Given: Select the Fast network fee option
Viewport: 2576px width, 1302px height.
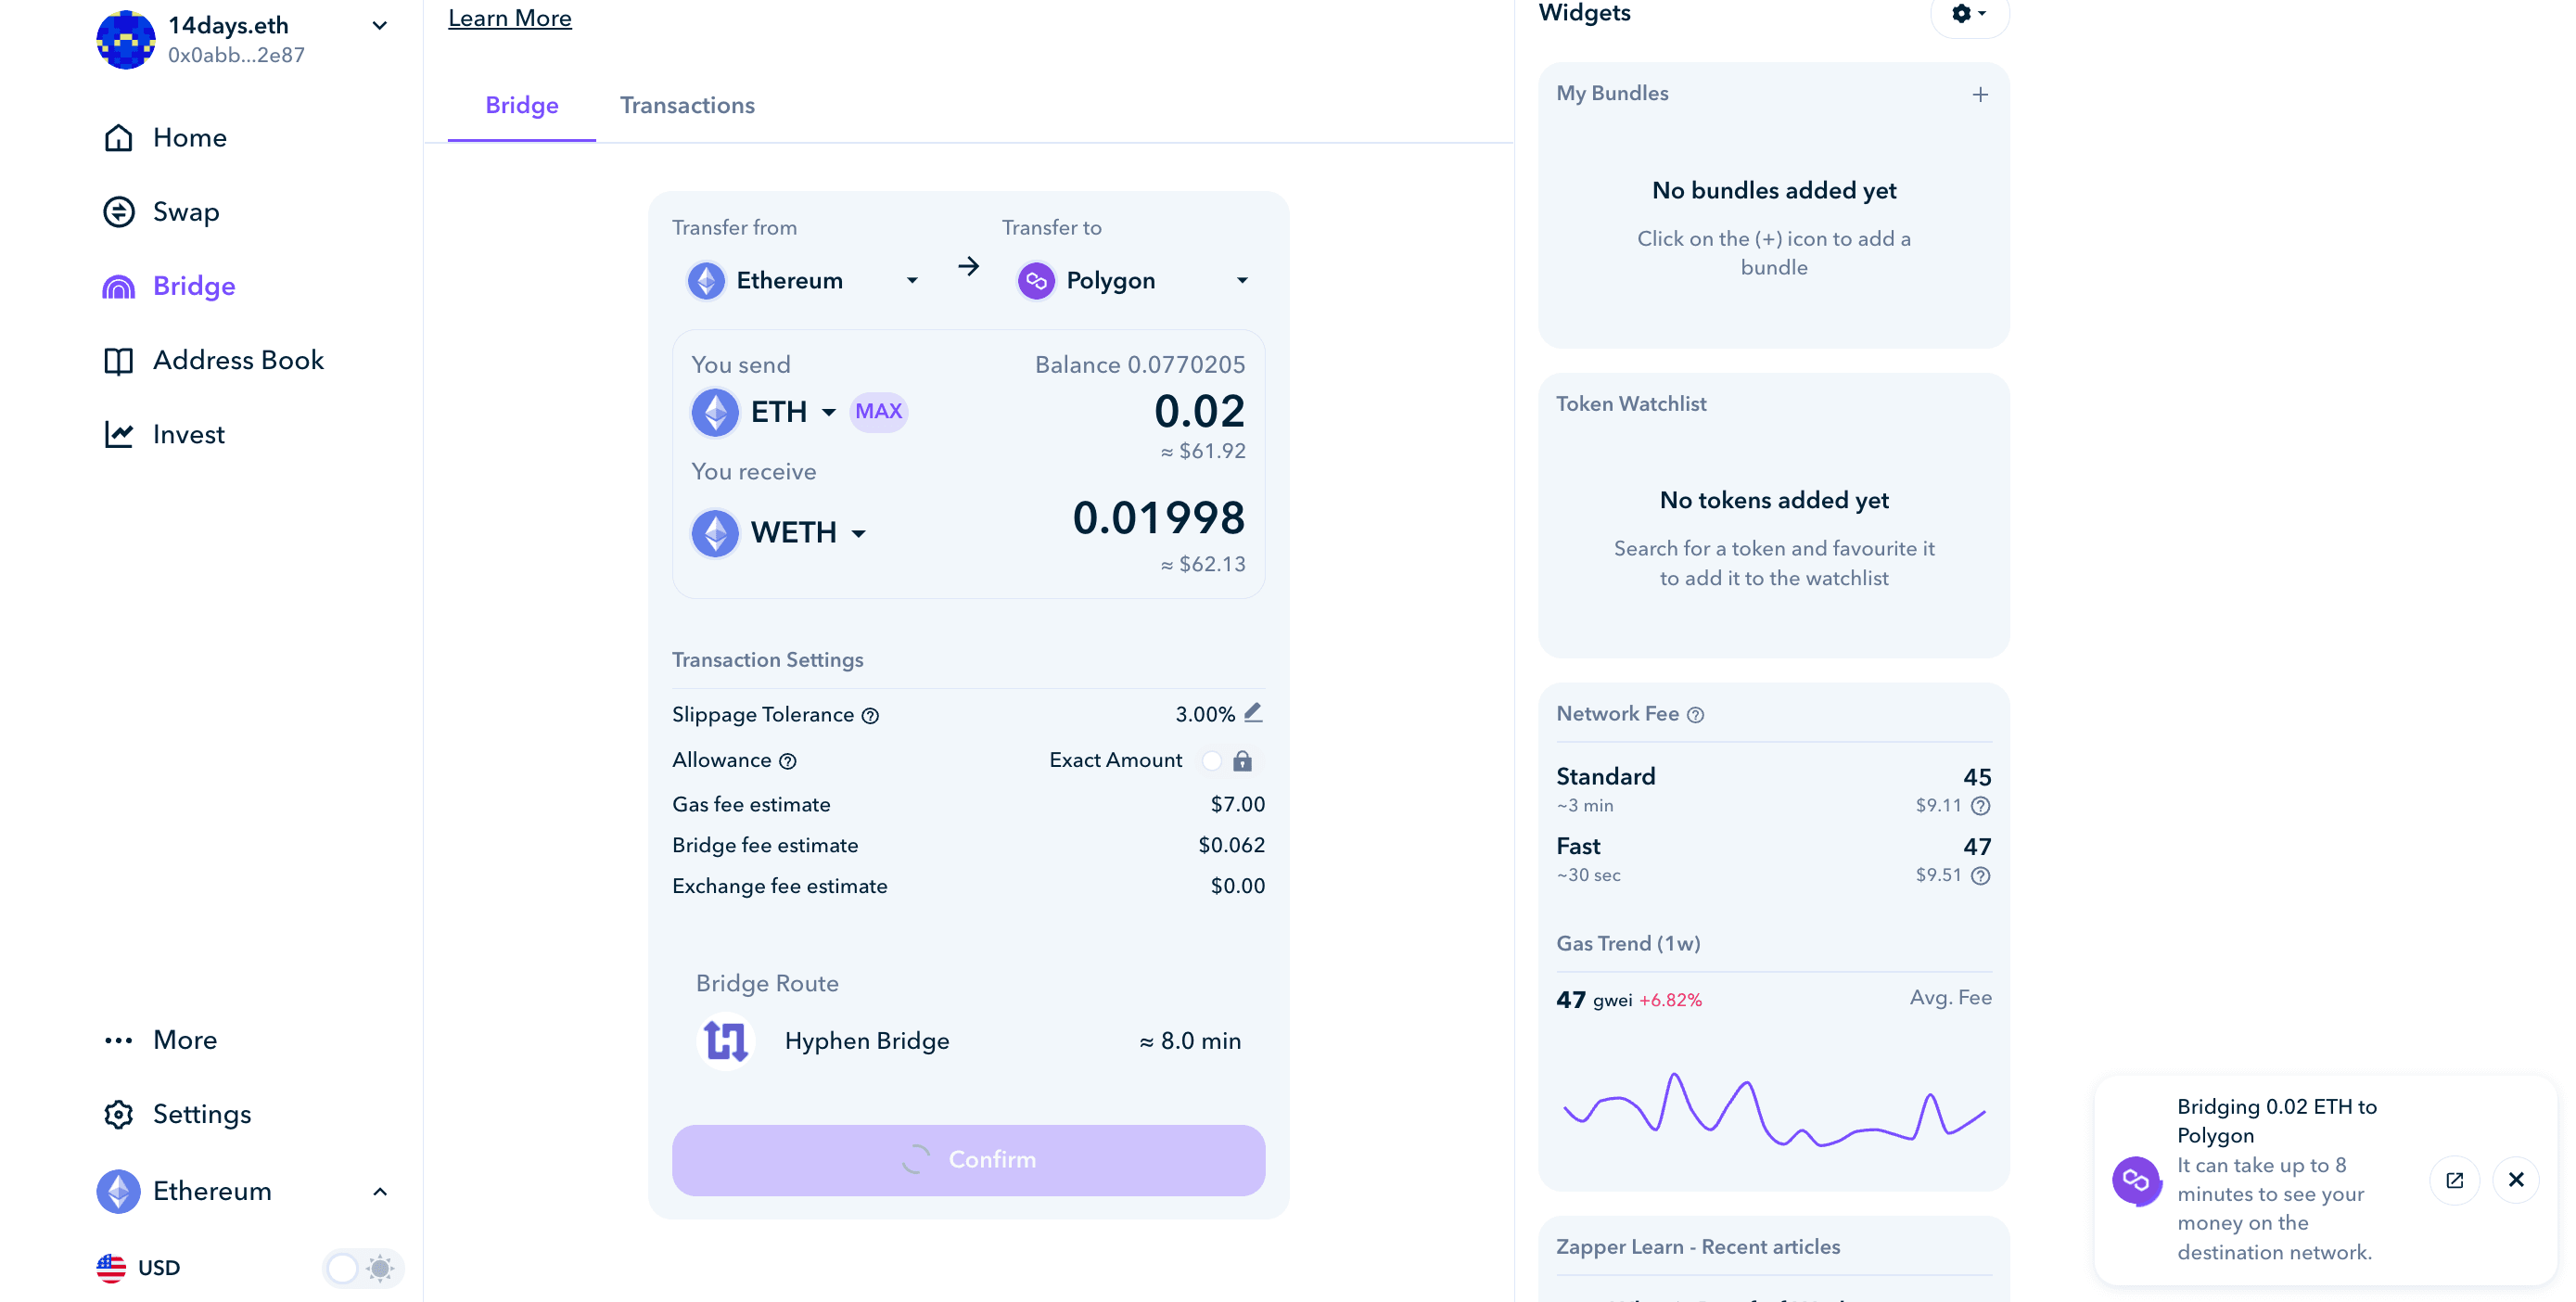Looking at the screenshot, I should click(x=1774, y=859).
